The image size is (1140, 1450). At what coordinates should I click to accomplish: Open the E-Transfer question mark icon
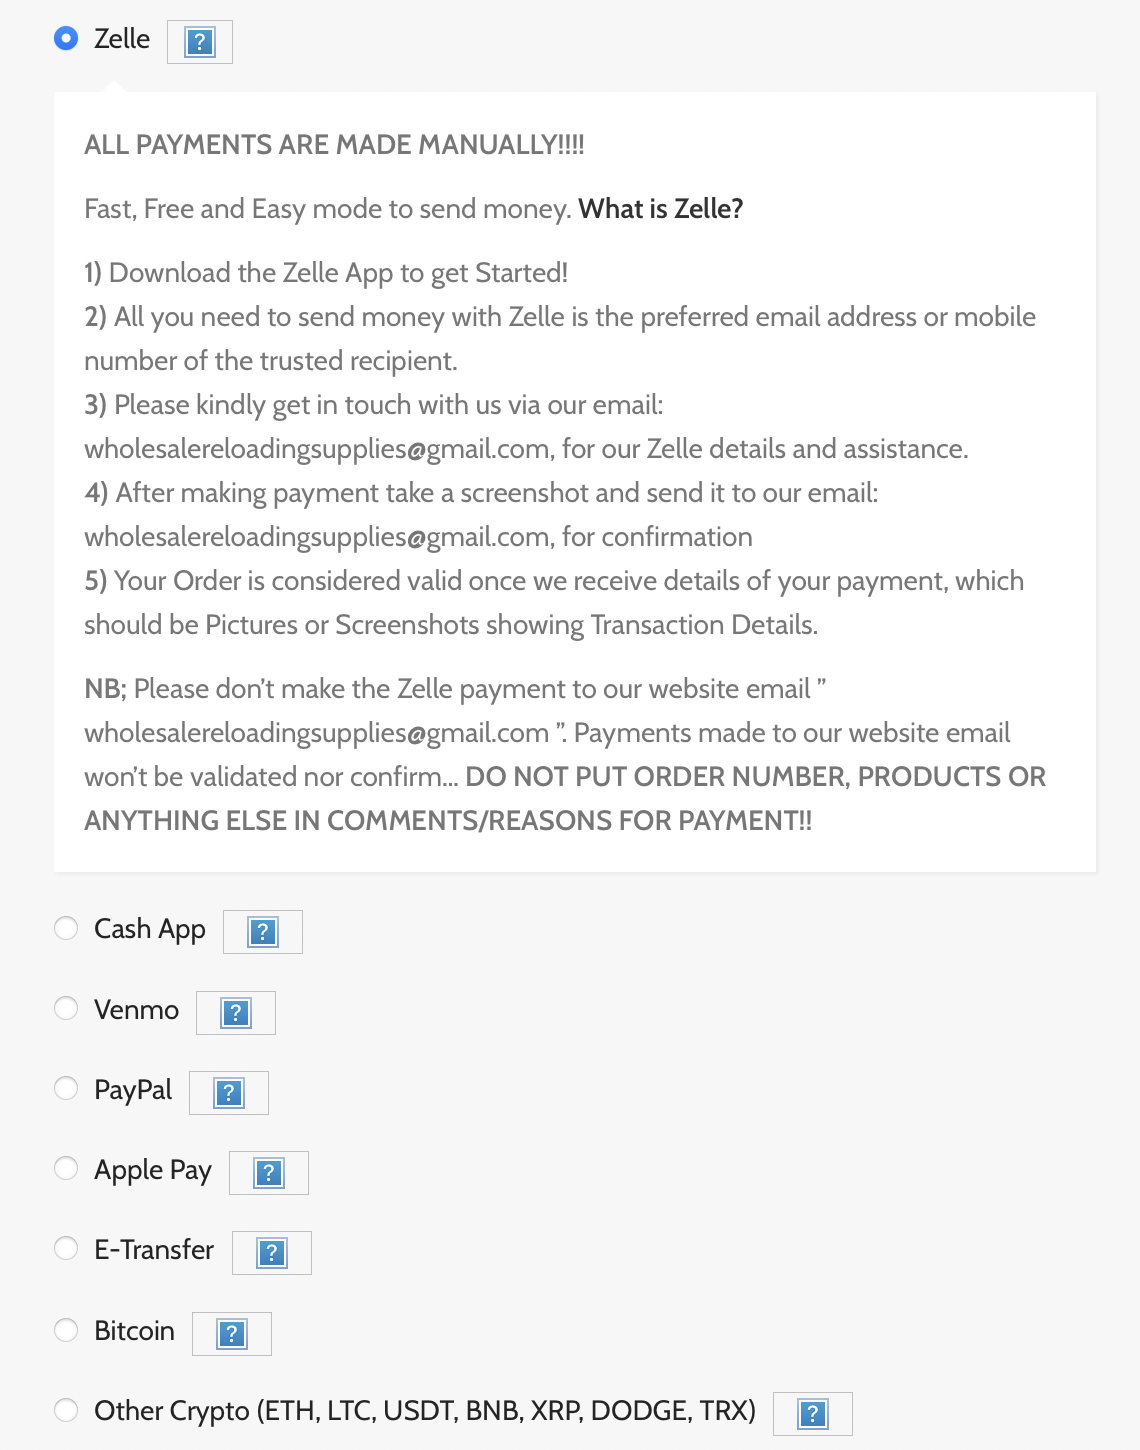pos(271,1253)
